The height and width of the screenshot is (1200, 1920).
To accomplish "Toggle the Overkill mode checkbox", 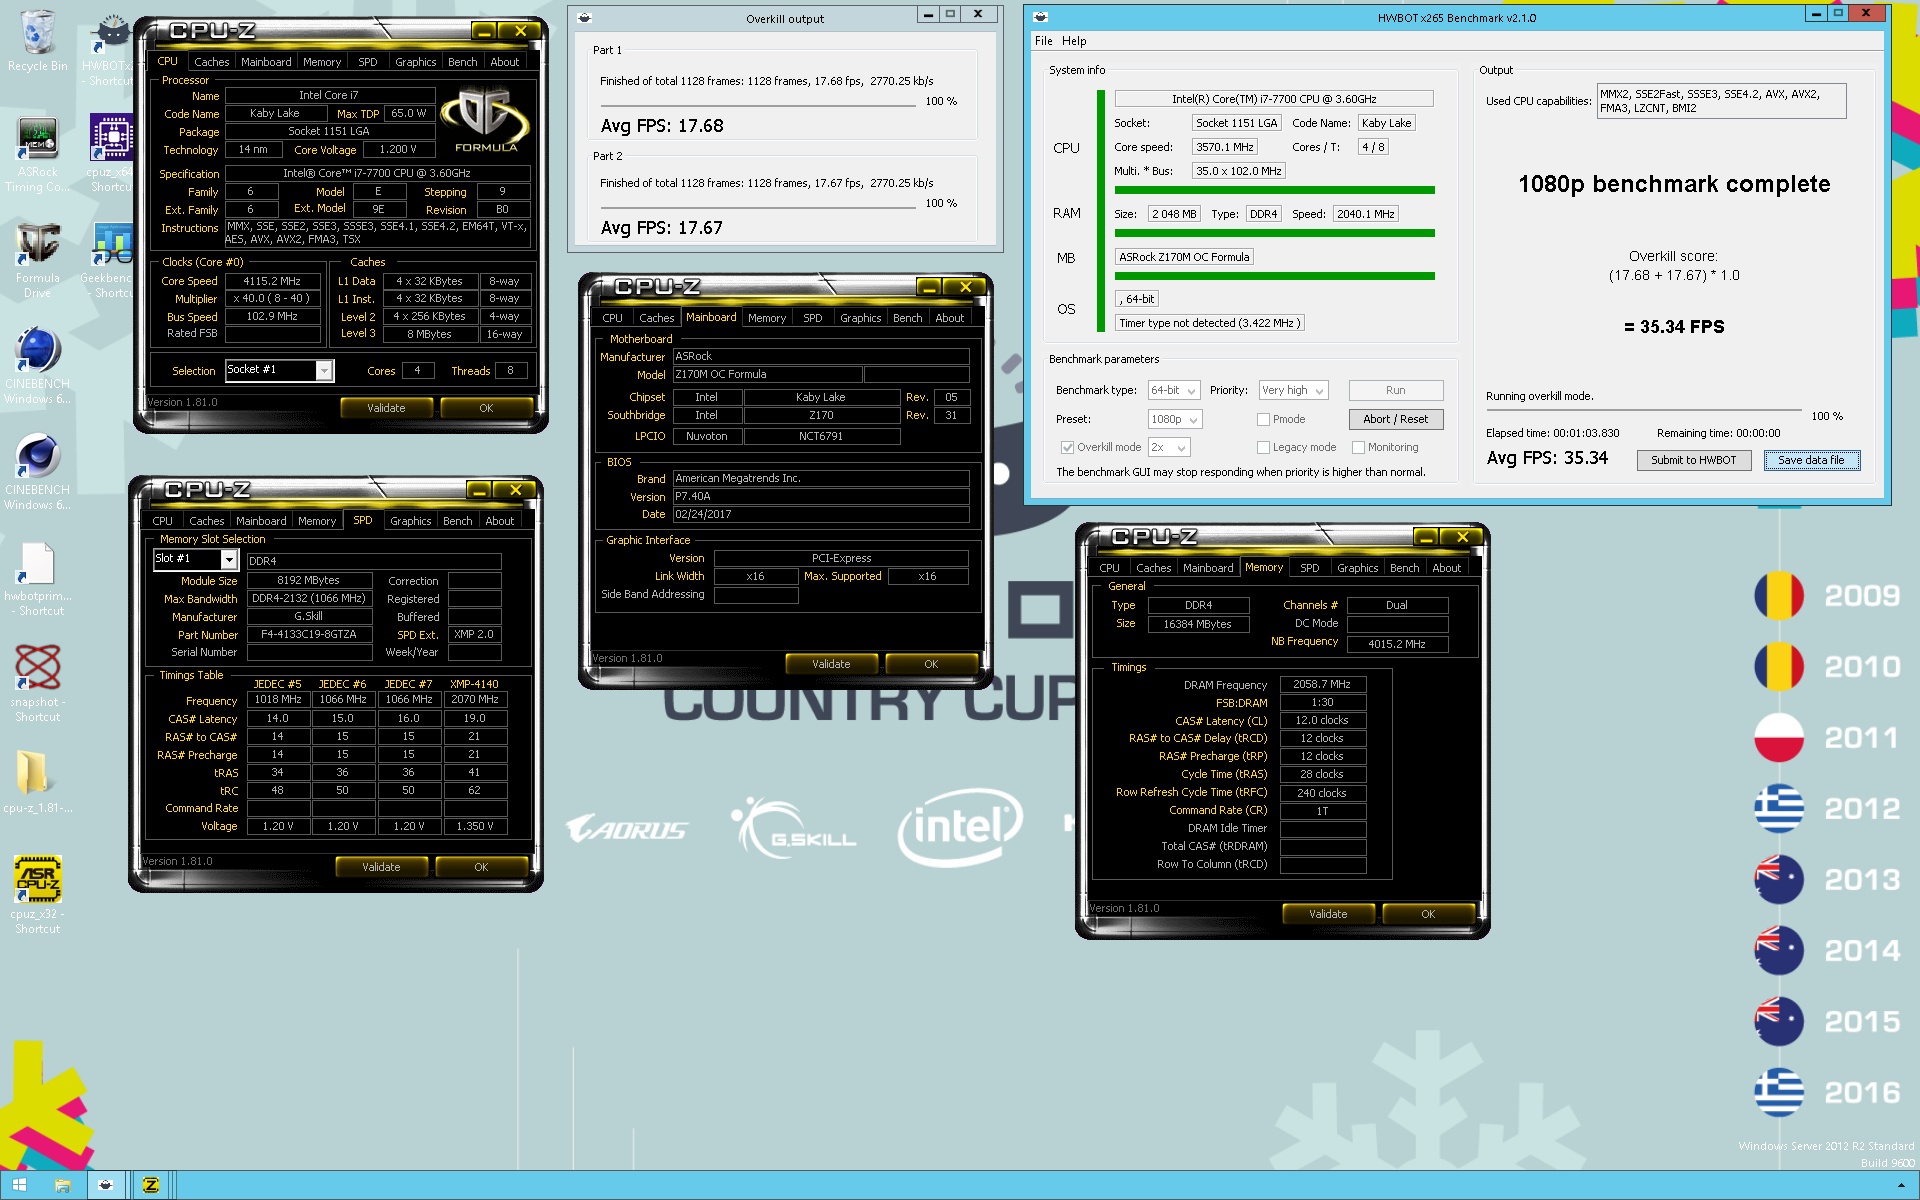I will (1067, 447).
